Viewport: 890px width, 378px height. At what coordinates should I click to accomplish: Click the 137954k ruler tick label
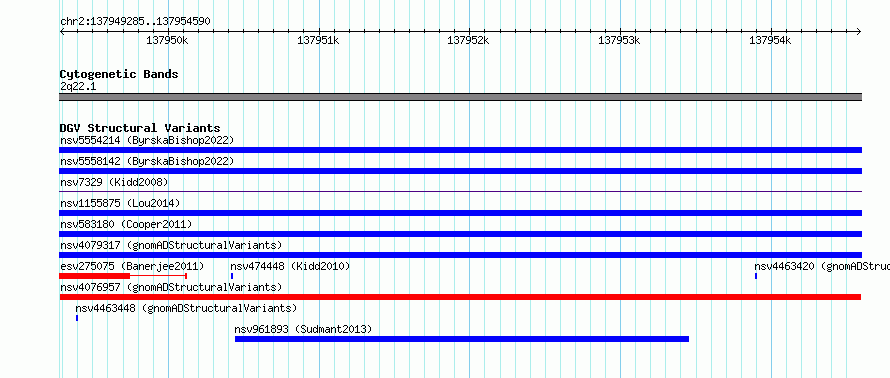point(770,40)
